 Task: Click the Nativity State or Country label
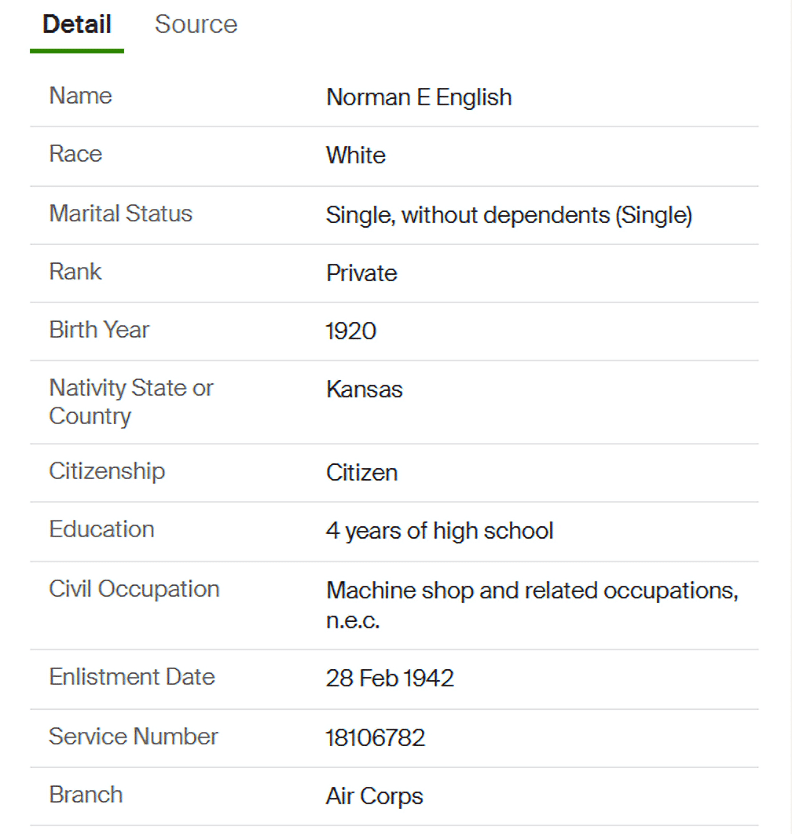(x=131, y=401)
